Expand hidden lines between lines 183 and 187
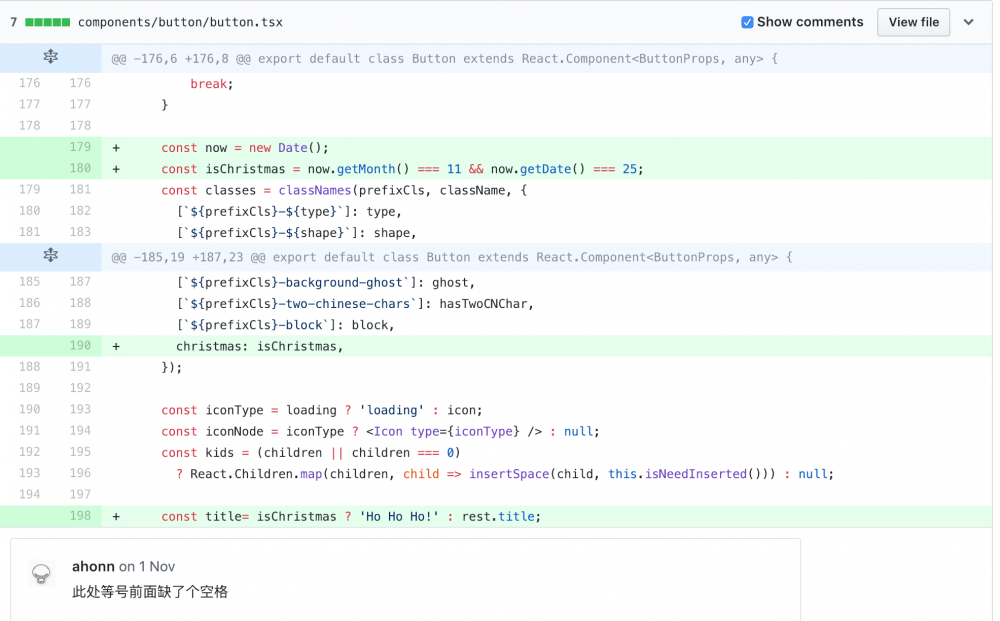The image size is (1000, 621). (x=50, y=257)
